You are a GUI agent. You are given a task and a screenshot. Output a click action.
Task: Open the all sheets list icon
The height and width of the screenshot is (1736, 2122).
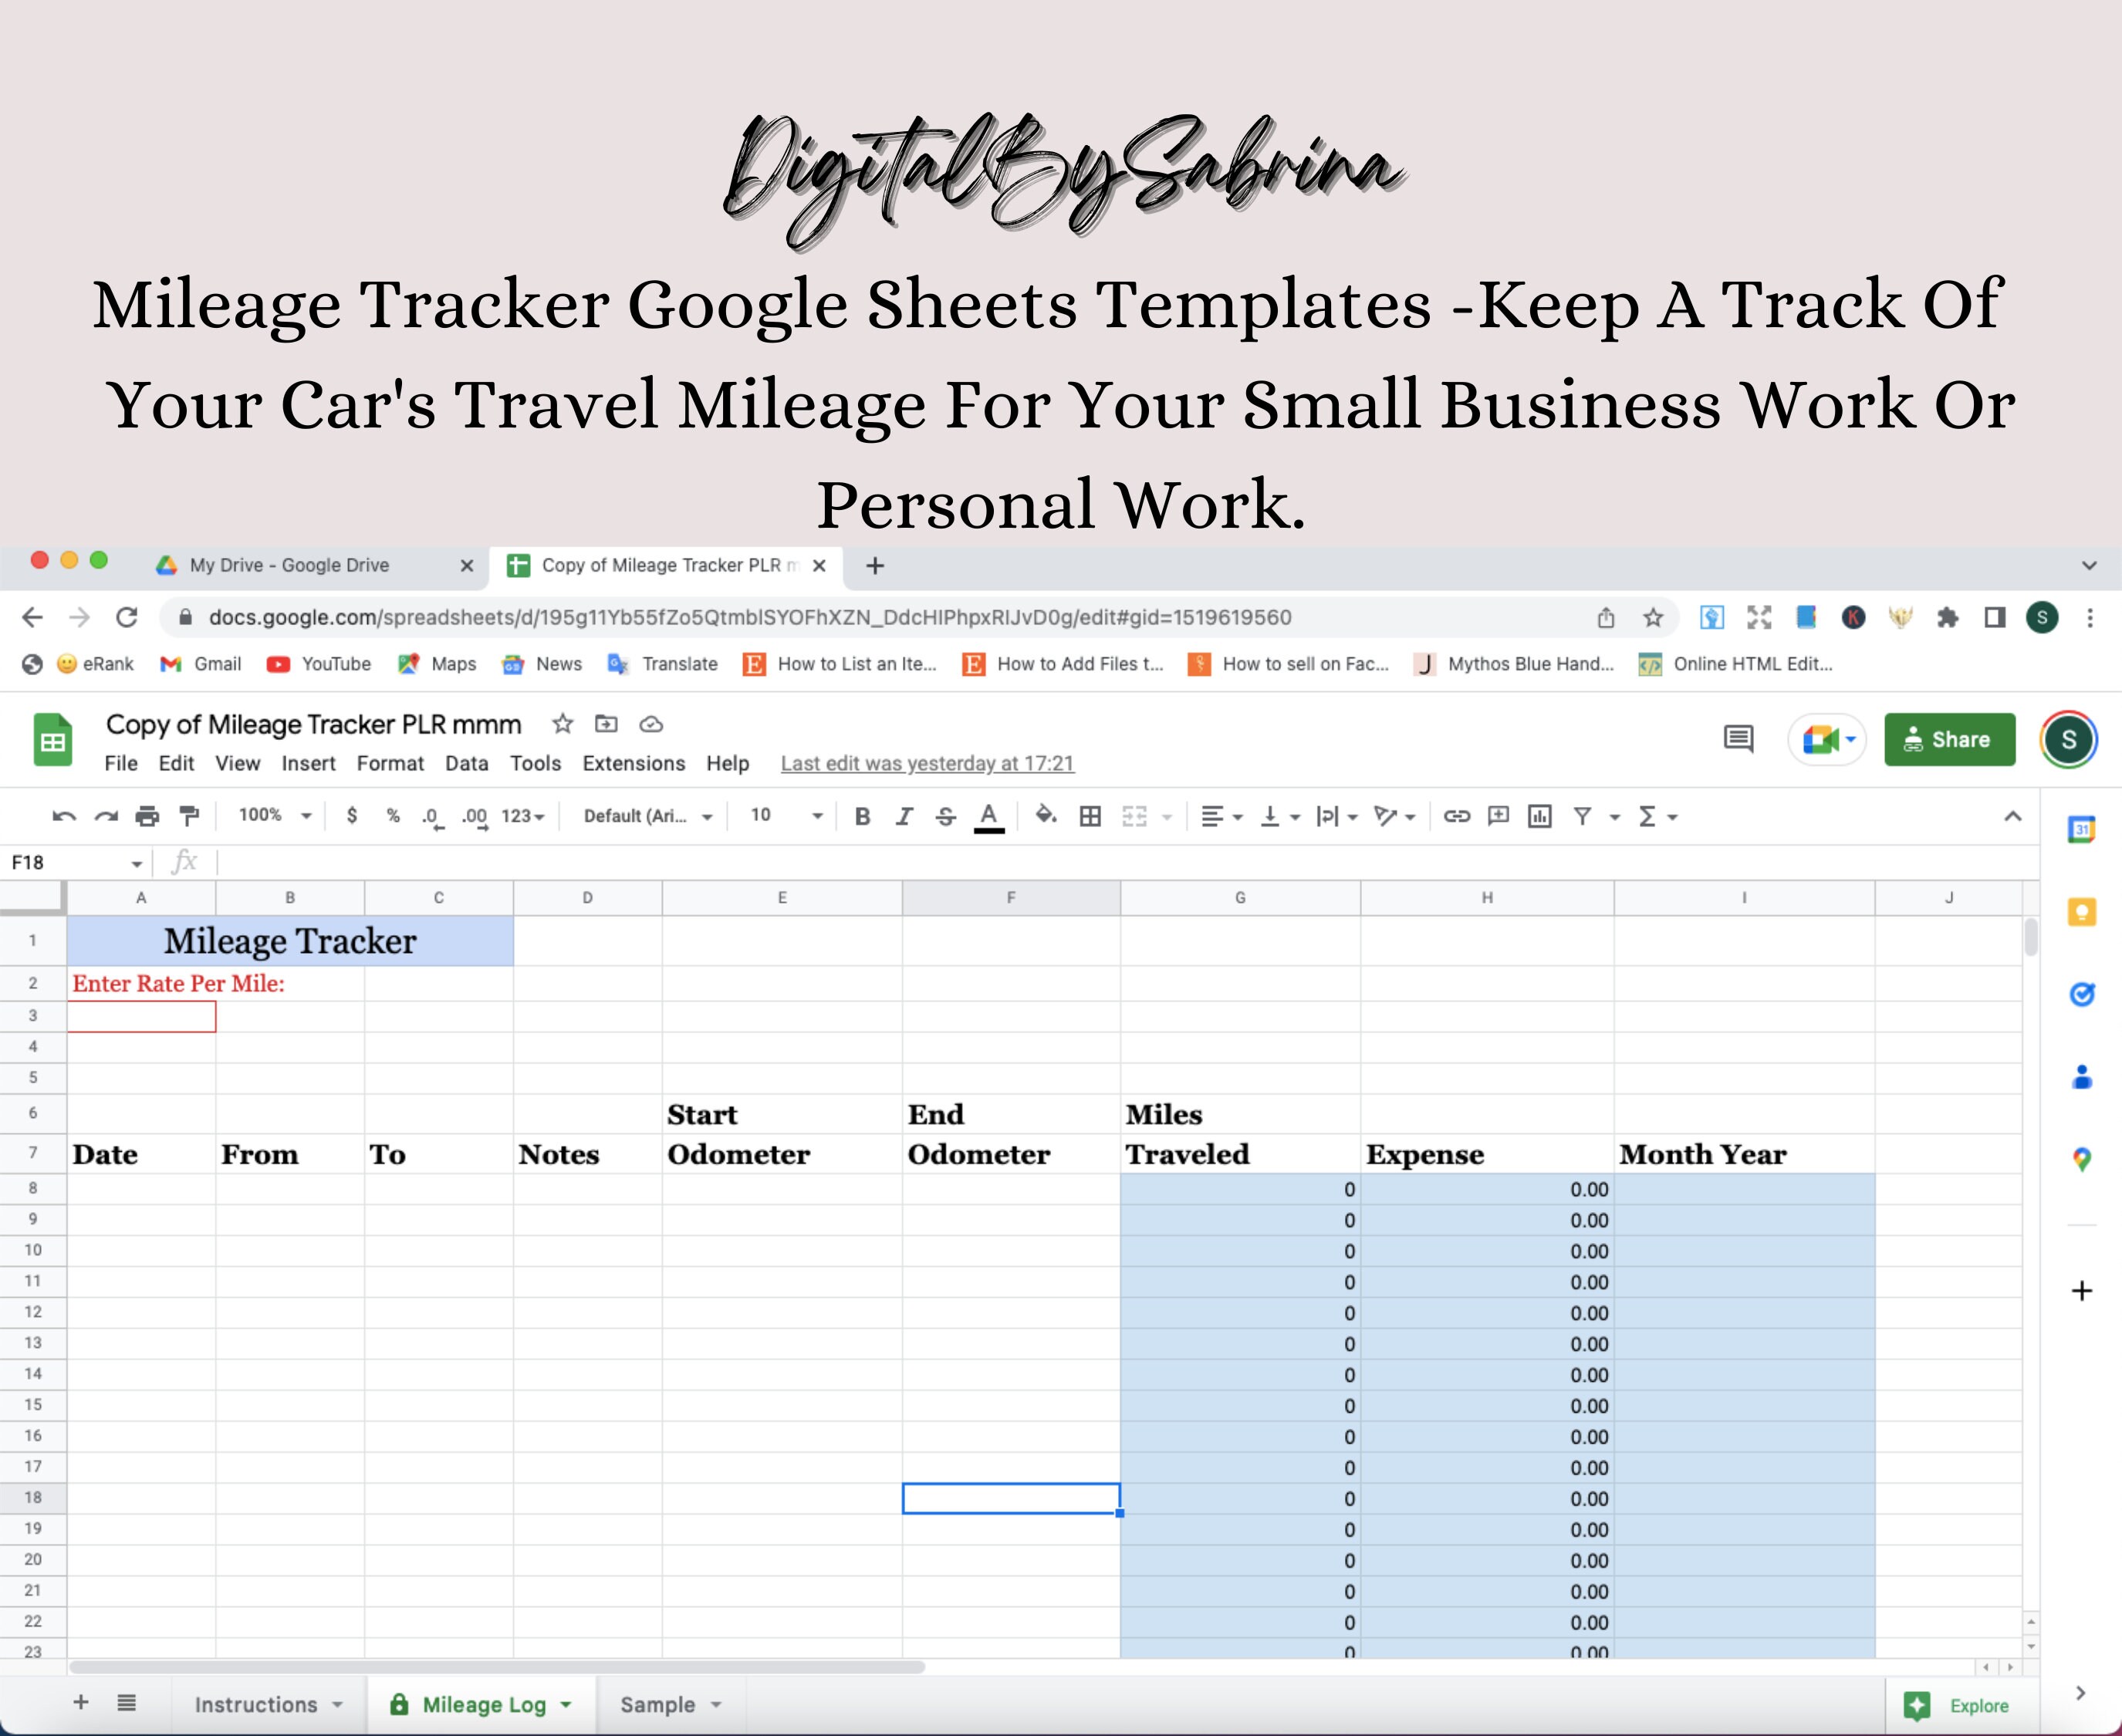(126, 1703)
